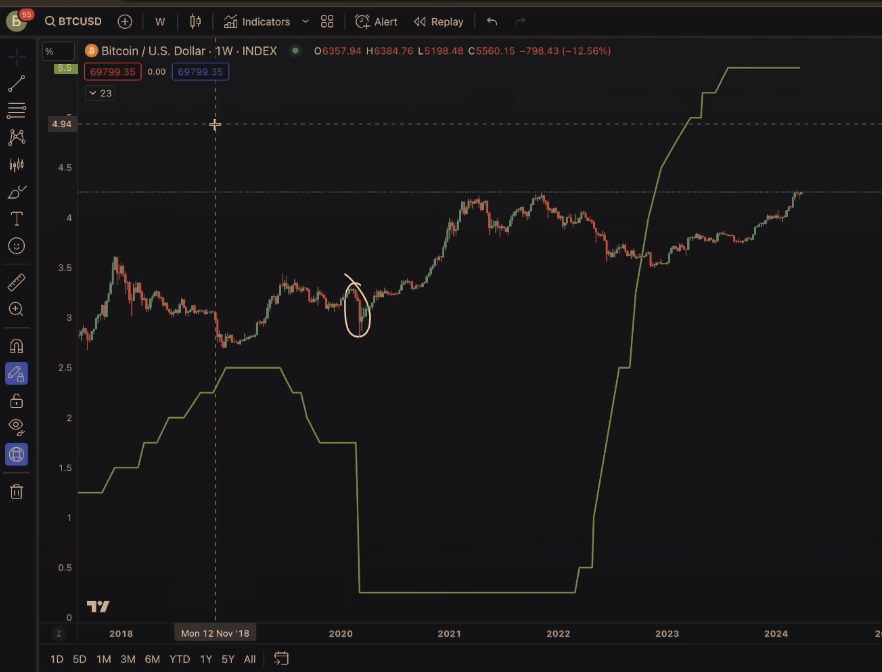The width and height of the screenshot is (882, 672).
Task: Add a symbol to compare with plus icon
Action: click(x=125, y=21)
